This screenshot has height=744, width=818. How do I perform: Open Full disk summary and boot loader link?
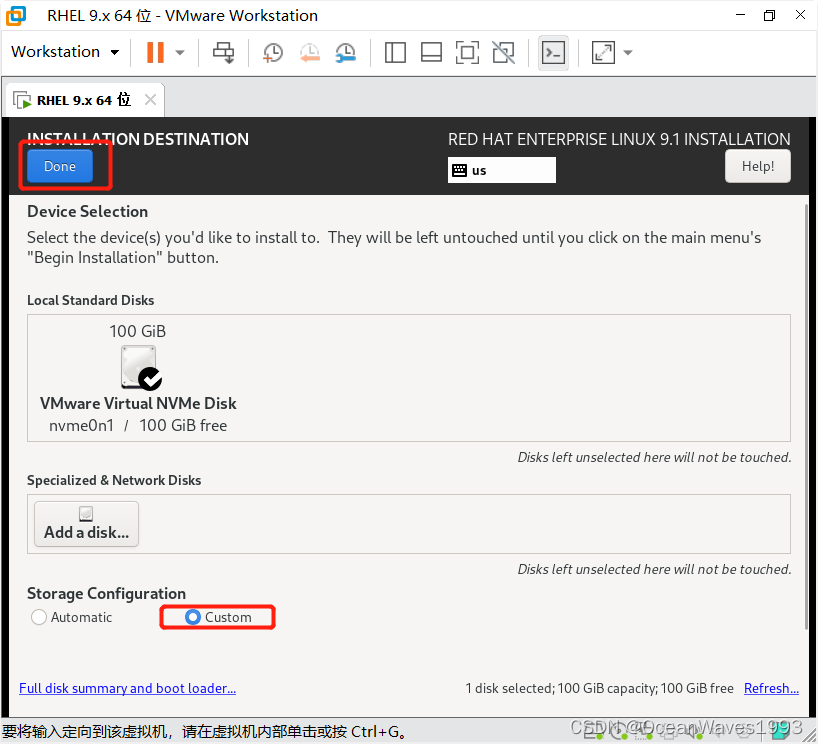pyautogui.click(x=128, y=688)
